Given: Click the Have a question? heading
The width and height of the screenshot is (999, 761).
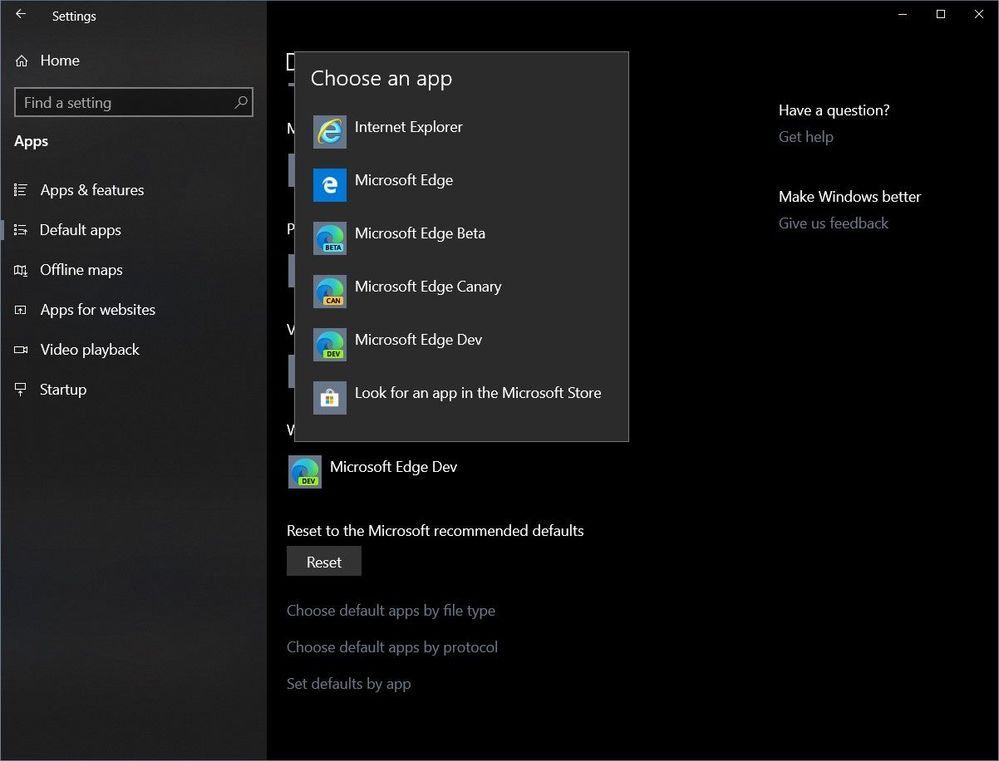Looking at the screenshot, I should click(833, 110).
